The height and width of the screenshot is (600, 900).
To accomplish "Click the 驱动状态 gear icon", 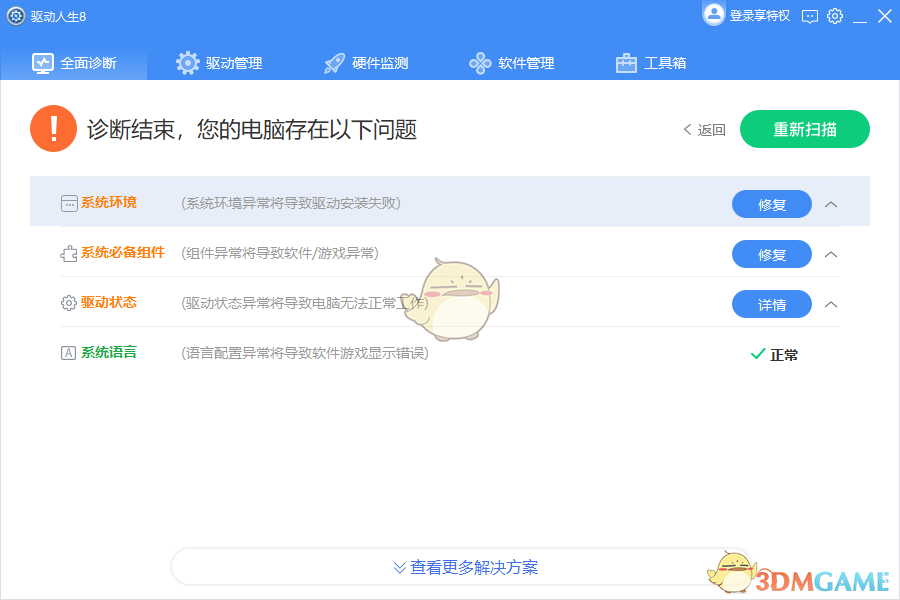I will coord(69,303).
